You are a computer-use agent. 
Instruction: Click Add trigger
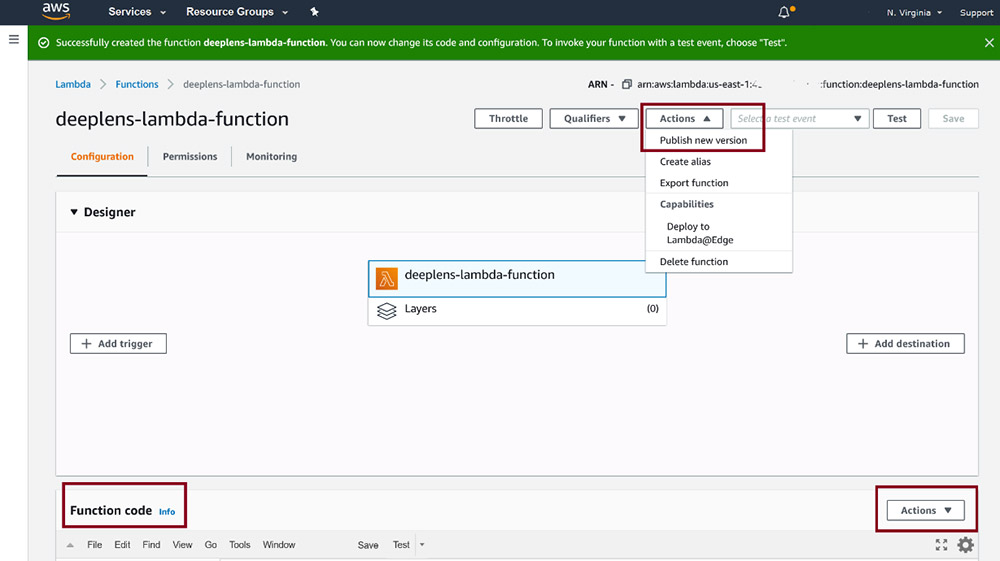pos(118,344)
